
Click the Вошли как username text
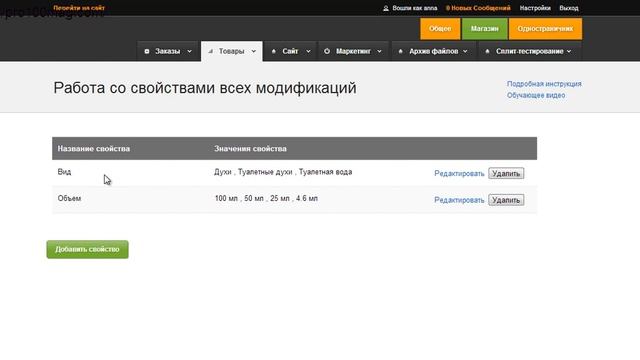click(x=415, y=8)
